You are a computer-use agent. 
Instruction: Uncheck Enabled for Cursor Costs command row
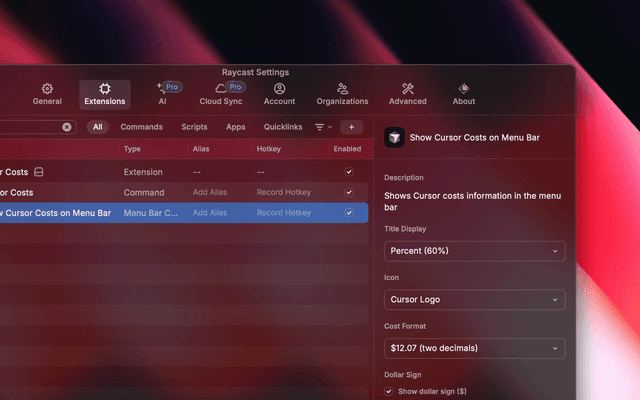click(x=348, y=192)
